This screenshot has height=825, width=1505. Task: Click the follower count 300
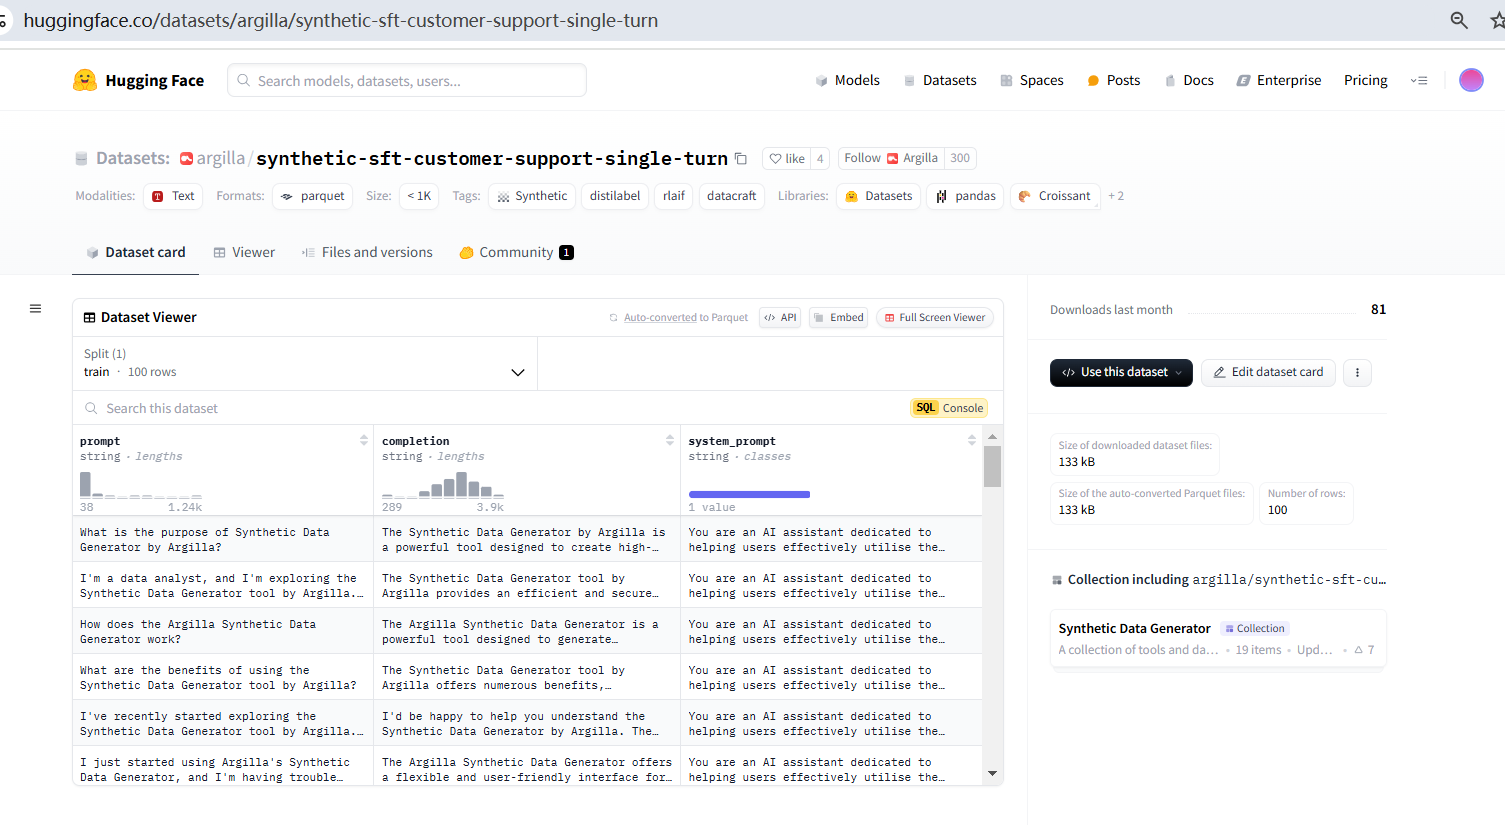click(960, 158)
